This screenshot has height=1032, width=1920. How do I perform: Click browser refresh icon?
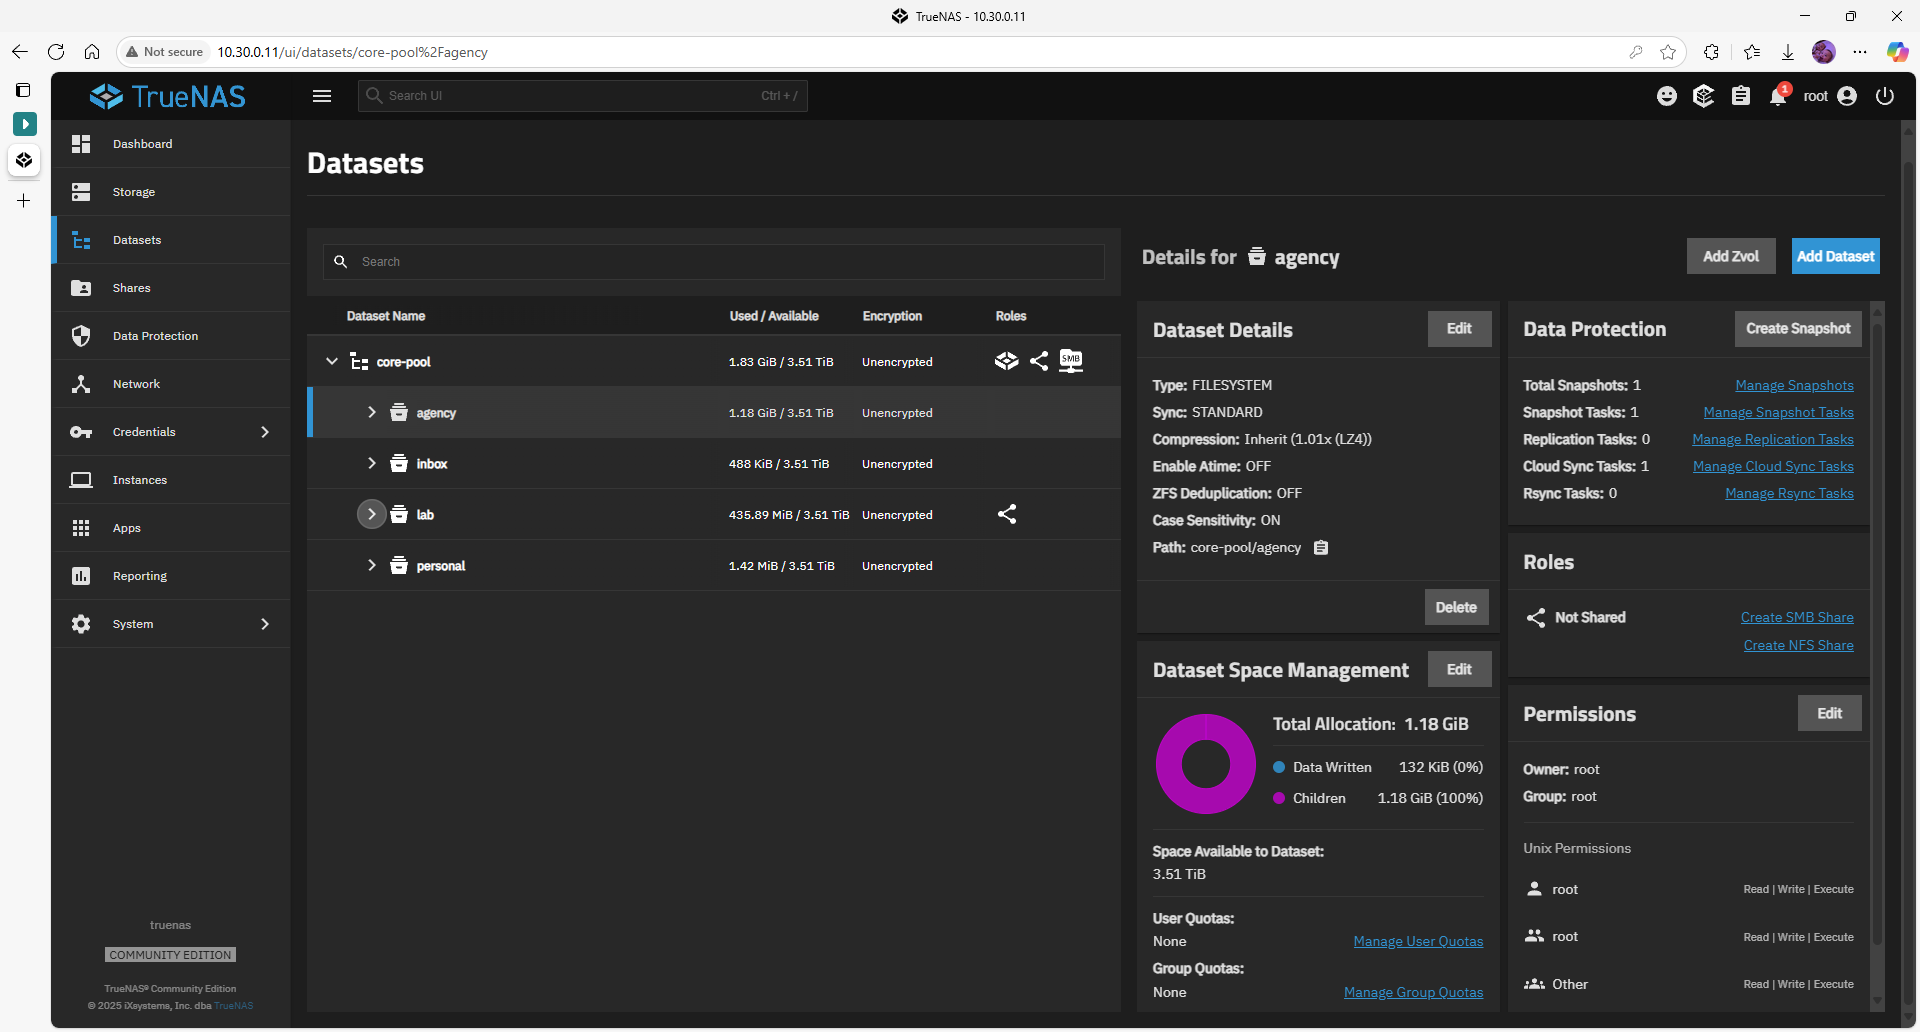(56, 52)
